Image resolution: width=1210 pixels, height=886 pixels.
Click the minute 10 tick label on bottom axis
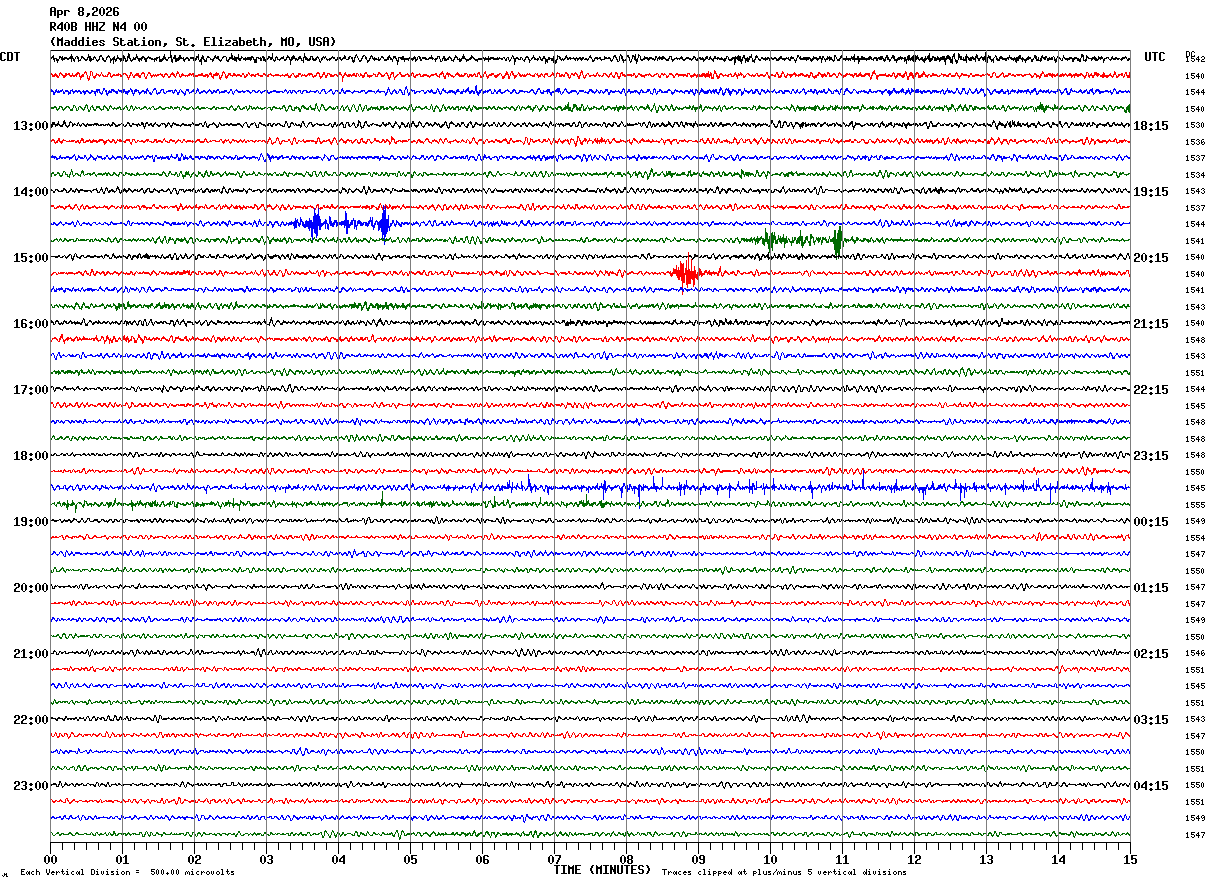[770, 859]
